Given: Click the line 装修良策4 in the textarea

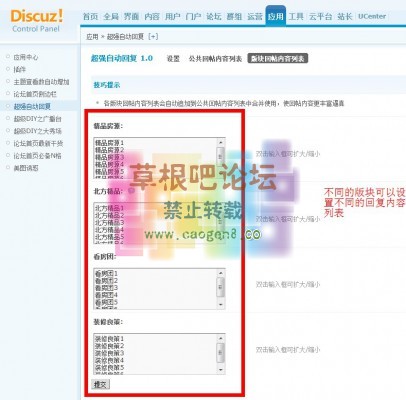Looking at the screenshot, I should click(x=109, y=361).
